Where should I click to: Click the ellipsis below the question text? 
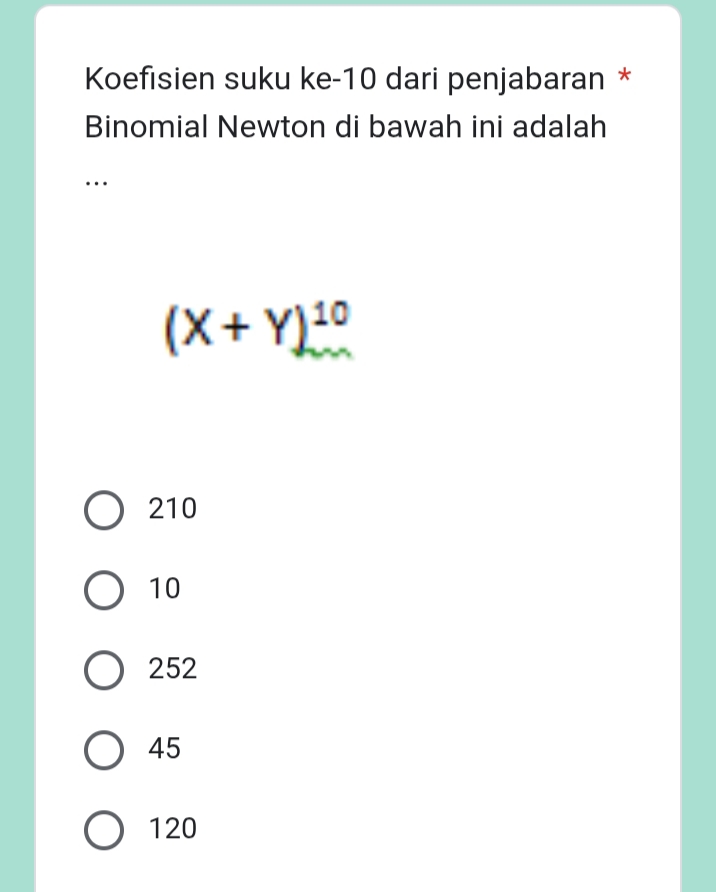coord(94,182)
